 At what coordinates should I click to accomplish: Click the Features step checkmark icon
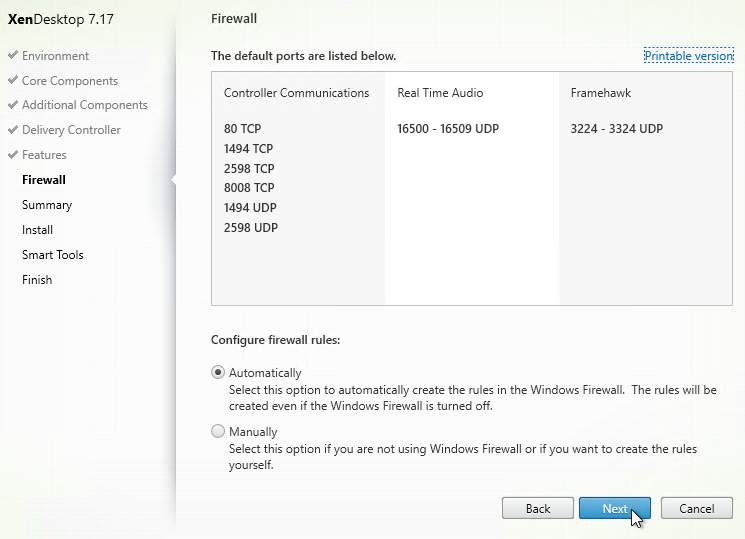point(13,154)
